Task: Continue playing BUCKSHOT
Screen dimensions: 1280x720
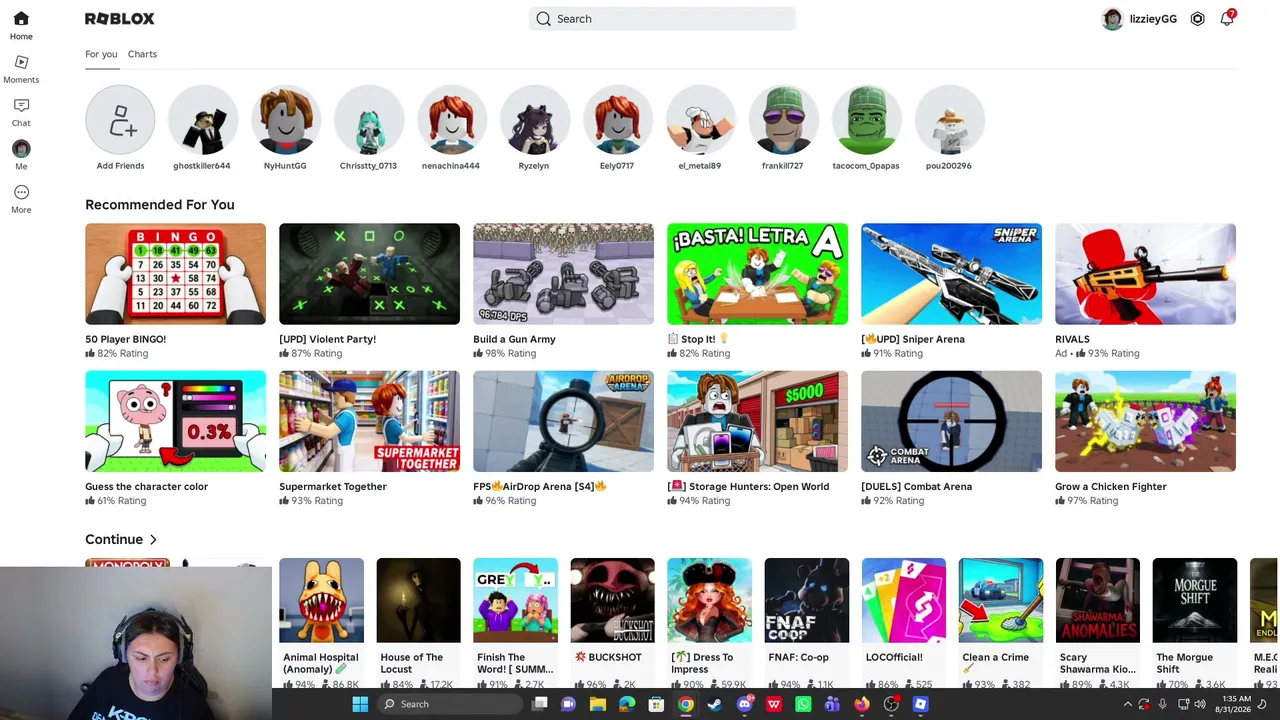Action: click(612, 600)
